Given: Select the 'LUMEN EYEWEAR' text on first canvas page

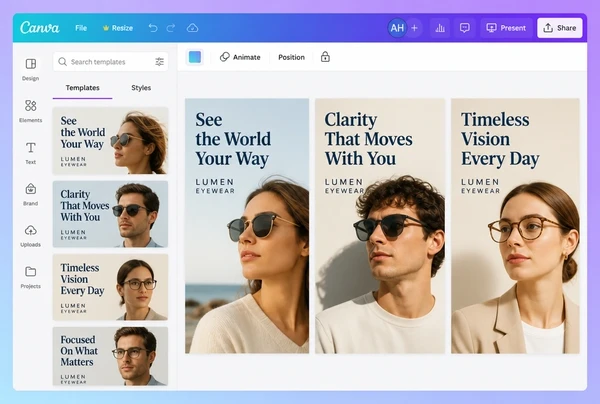Looking at the screenshot, I should [x=215, y=186].
